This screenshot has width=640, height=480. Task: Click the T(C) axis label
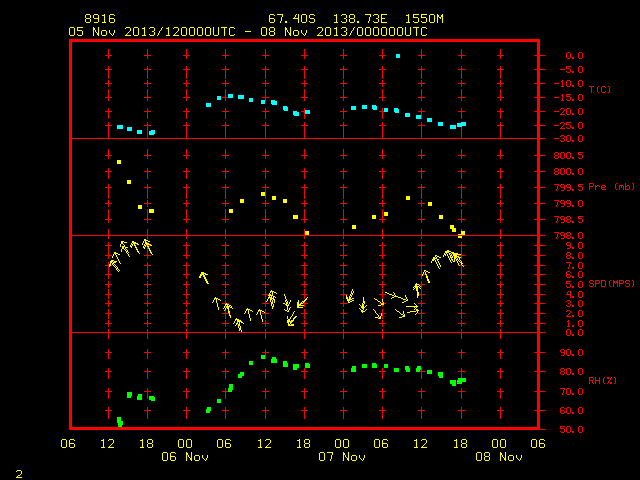coord(600,89)
